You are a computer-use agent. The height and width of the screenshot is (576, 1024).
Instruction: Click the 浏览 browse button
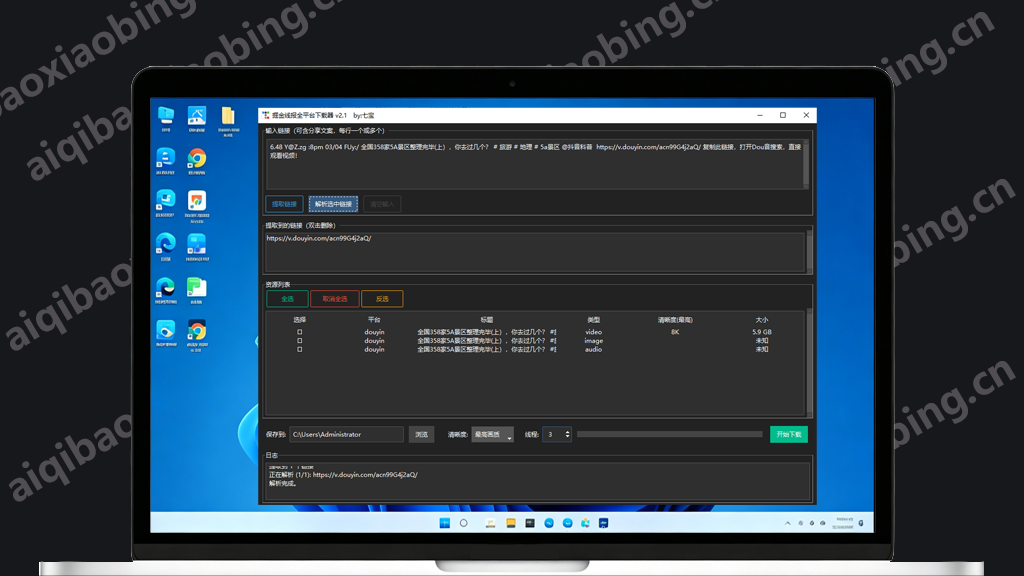(421, 434)
